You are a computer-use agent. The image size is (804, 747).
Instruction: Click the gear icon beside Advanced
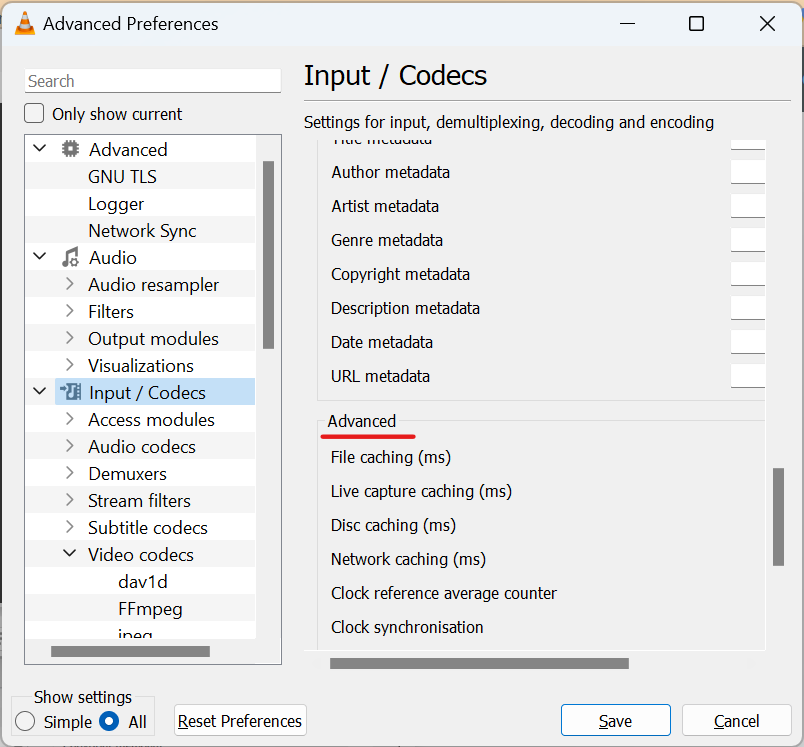tap(68, 148)
